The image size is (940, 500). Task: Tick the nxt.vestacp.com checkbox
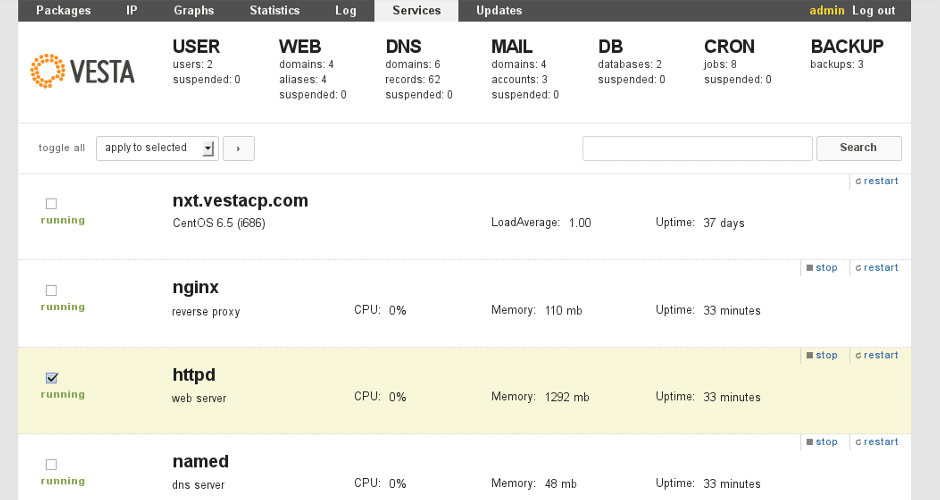tap(52, 204)
